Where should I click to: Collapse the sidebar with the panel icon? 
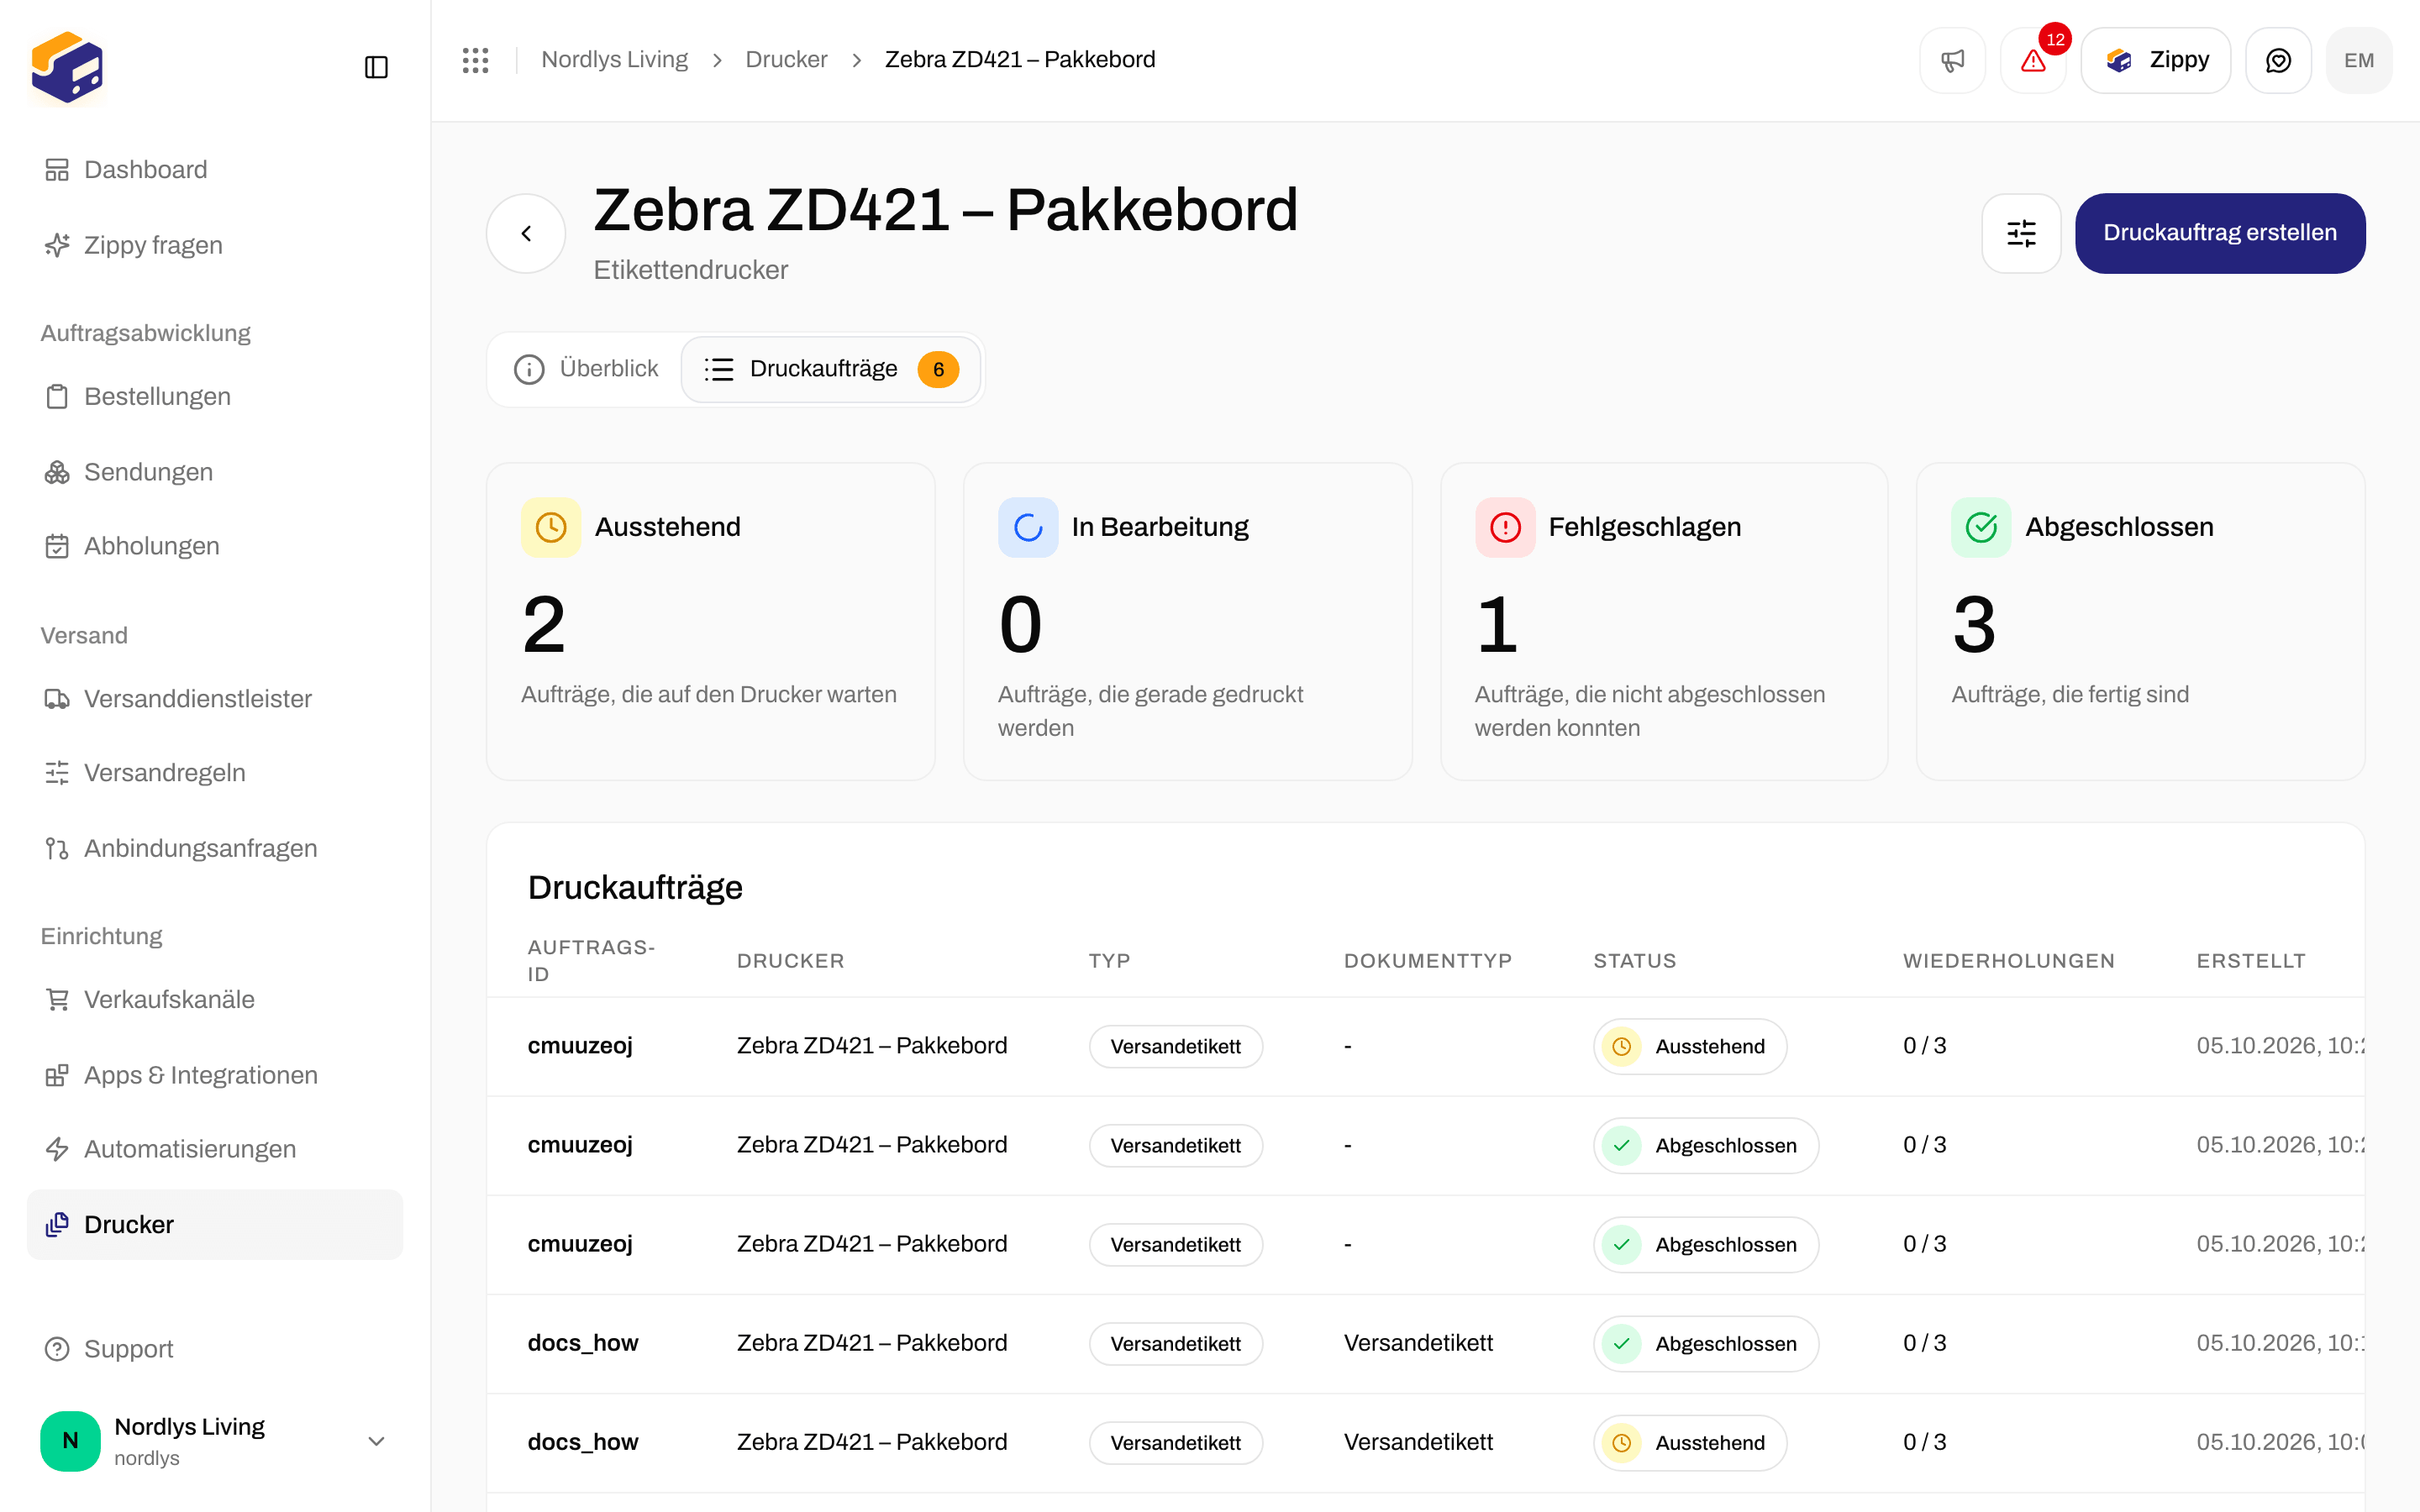(376, 67)
